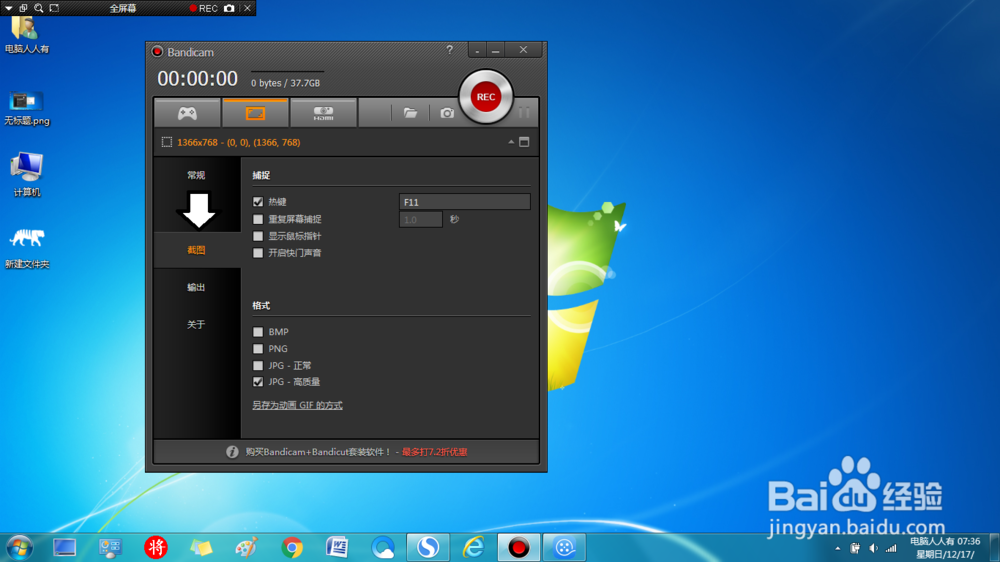The height and width of the screenshot is (562, 1000).
Task: Select the 无标题.png desktop file
Action: [26, 107]
